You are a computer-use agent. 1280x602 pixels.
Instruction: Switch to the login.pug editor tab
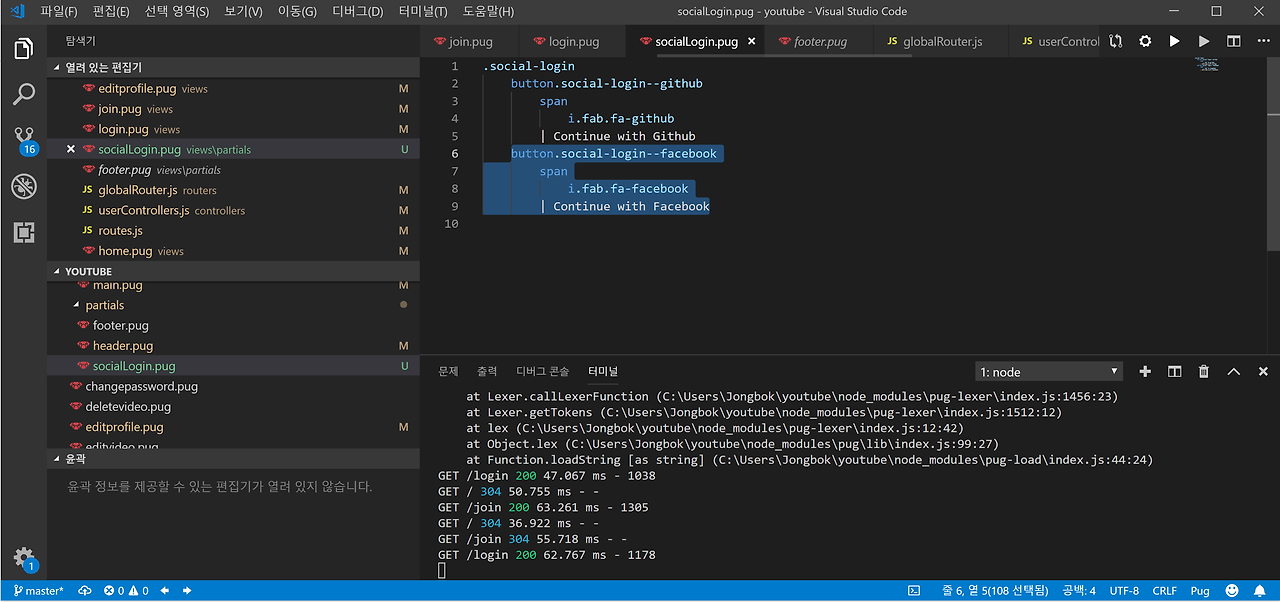(574, 42)
